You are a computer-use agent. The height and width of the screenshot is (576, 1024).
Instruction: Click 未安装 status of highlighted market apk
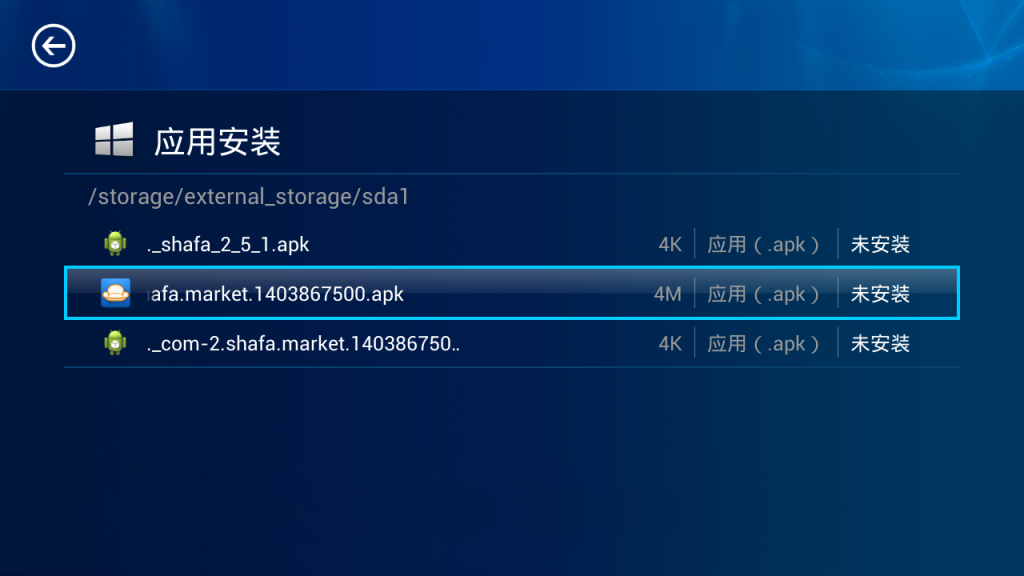point(880,294)
